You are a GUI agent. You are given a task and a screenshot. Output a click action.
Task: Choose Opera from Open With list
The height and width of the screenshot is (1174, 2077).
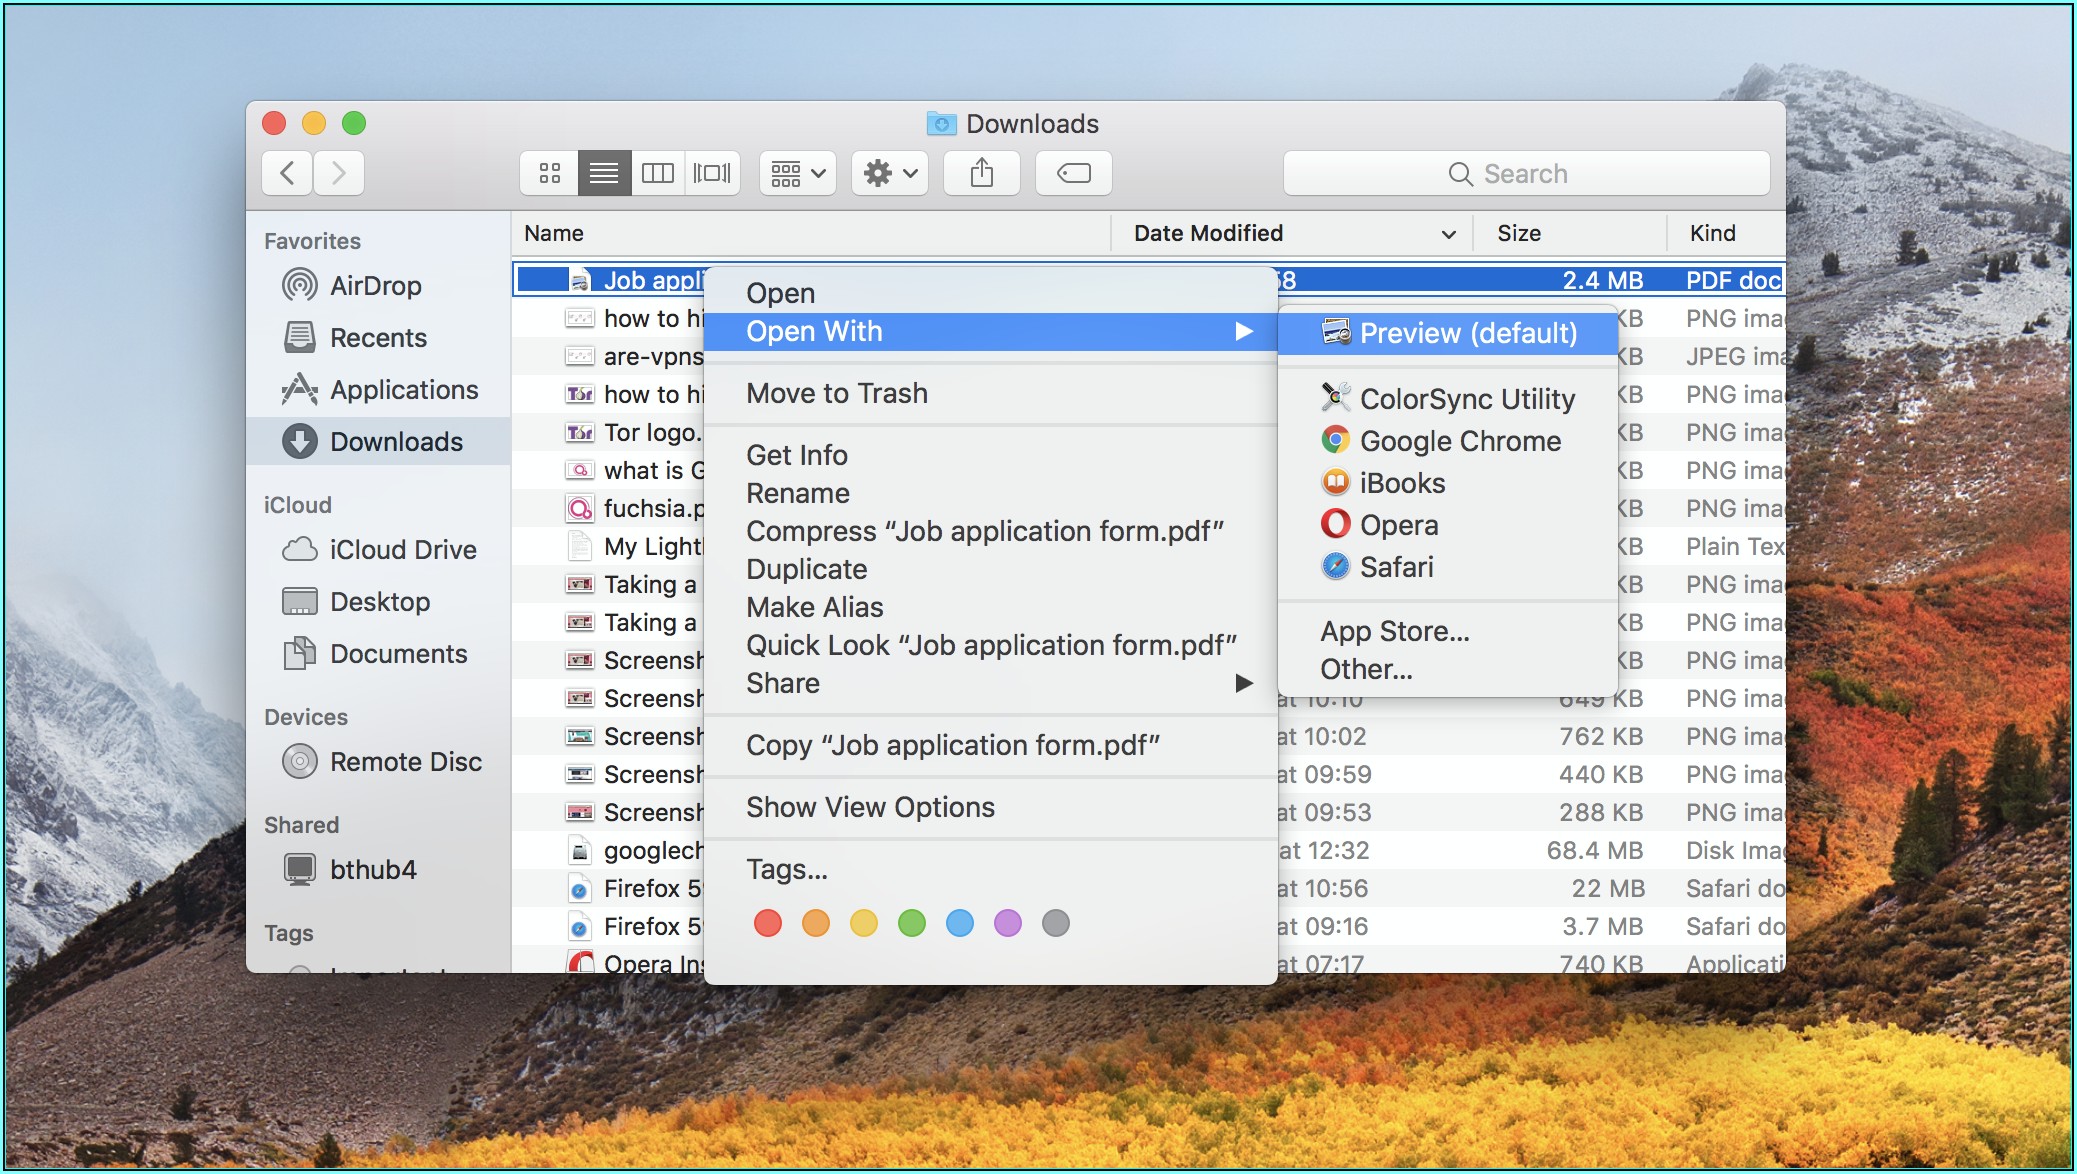coord(1398,525)
